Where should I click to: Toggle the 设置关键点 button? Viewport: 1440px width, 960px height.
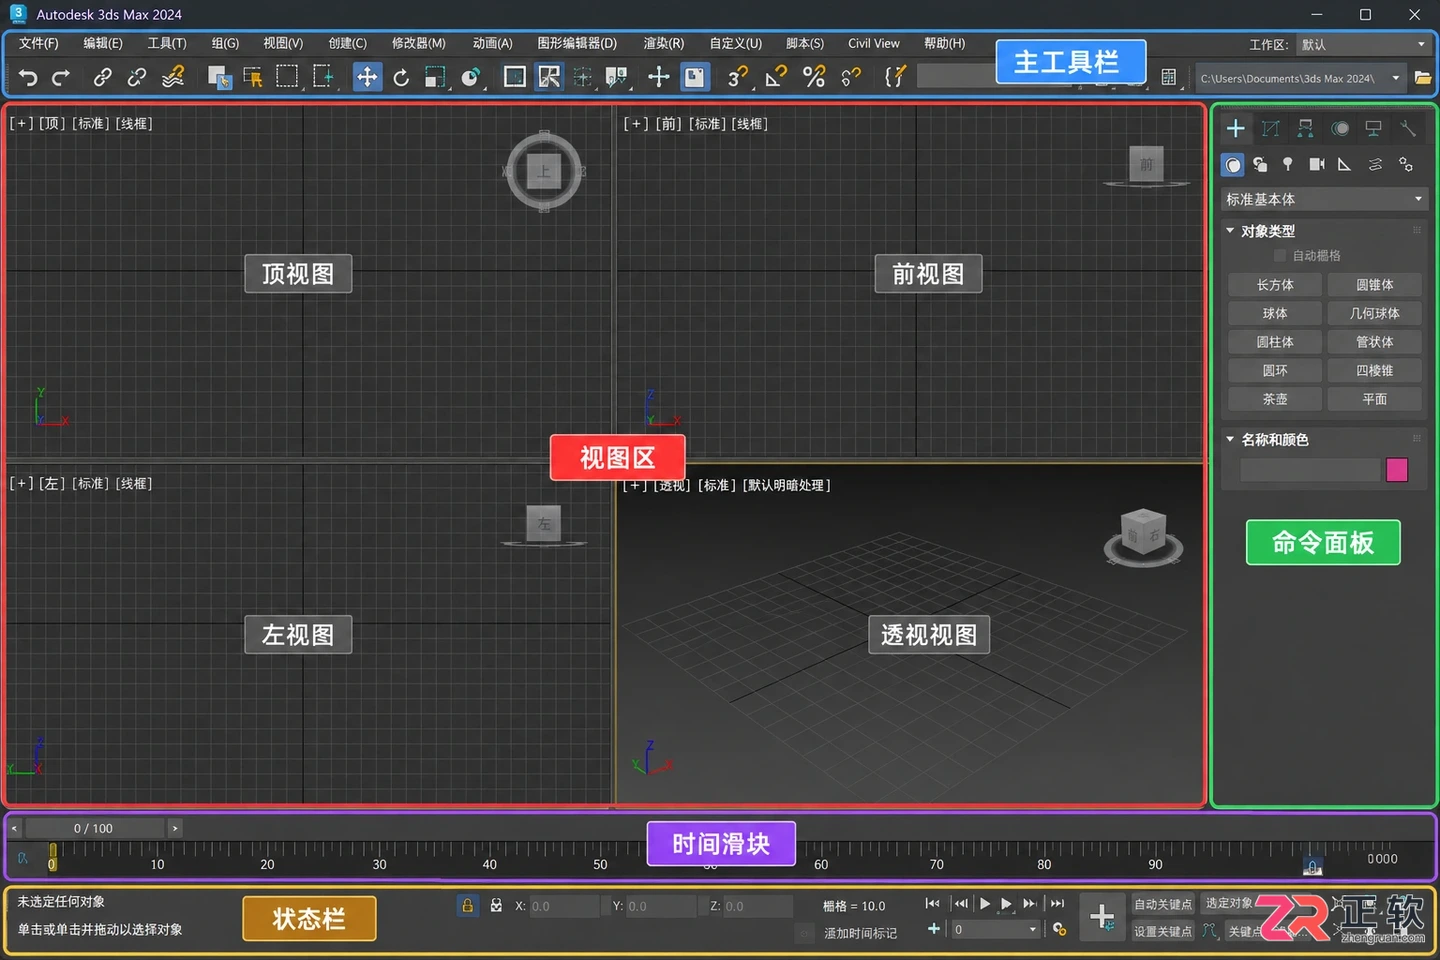tap(1163, 931)
